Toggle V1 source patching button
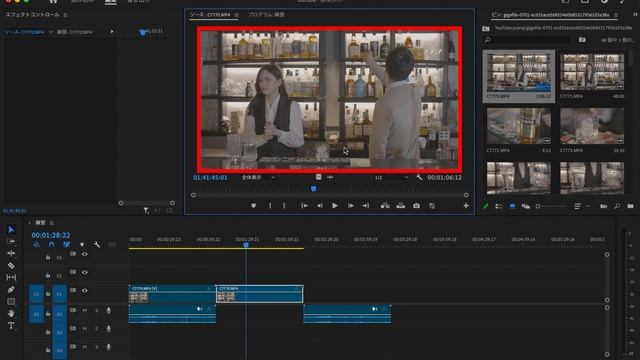Screen dimensions: 640x360 pos(36,294)
